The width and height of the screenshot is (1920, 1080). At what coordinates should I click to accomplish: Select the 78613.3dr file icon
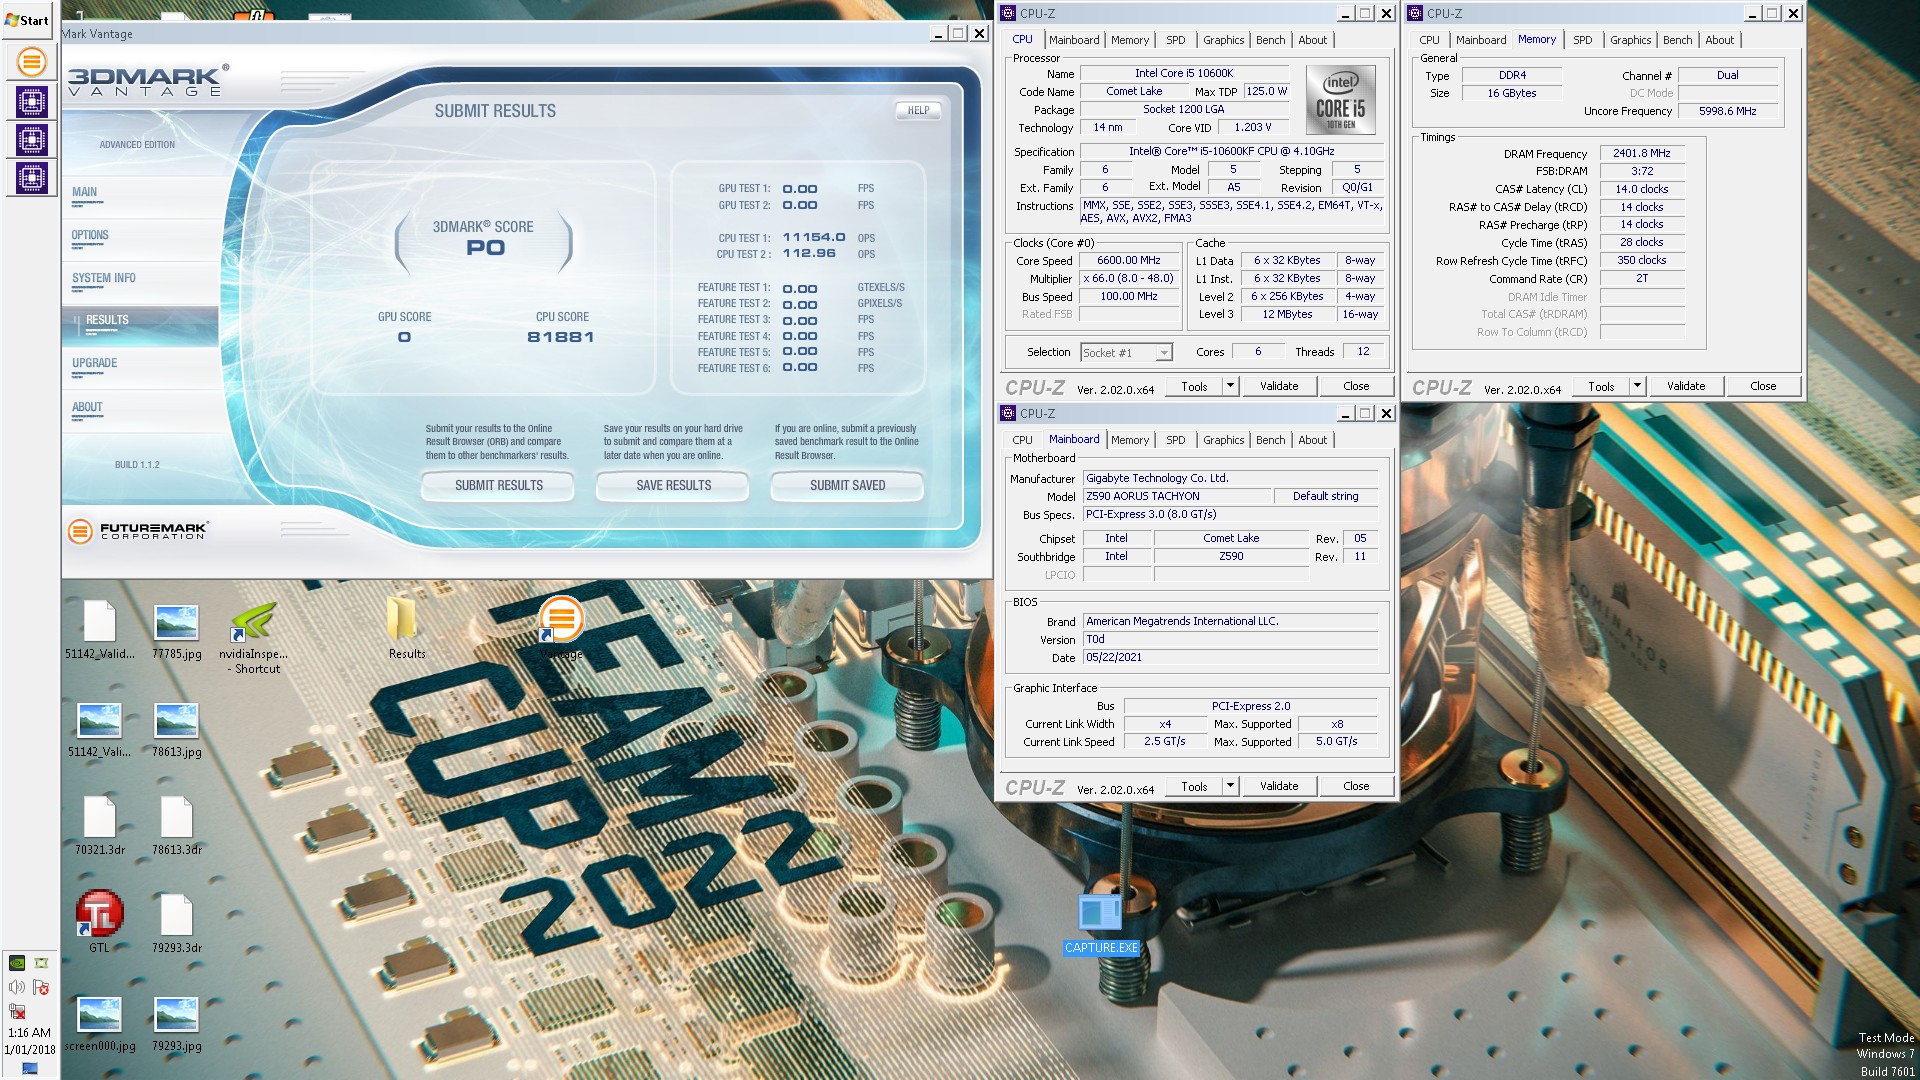176,826
